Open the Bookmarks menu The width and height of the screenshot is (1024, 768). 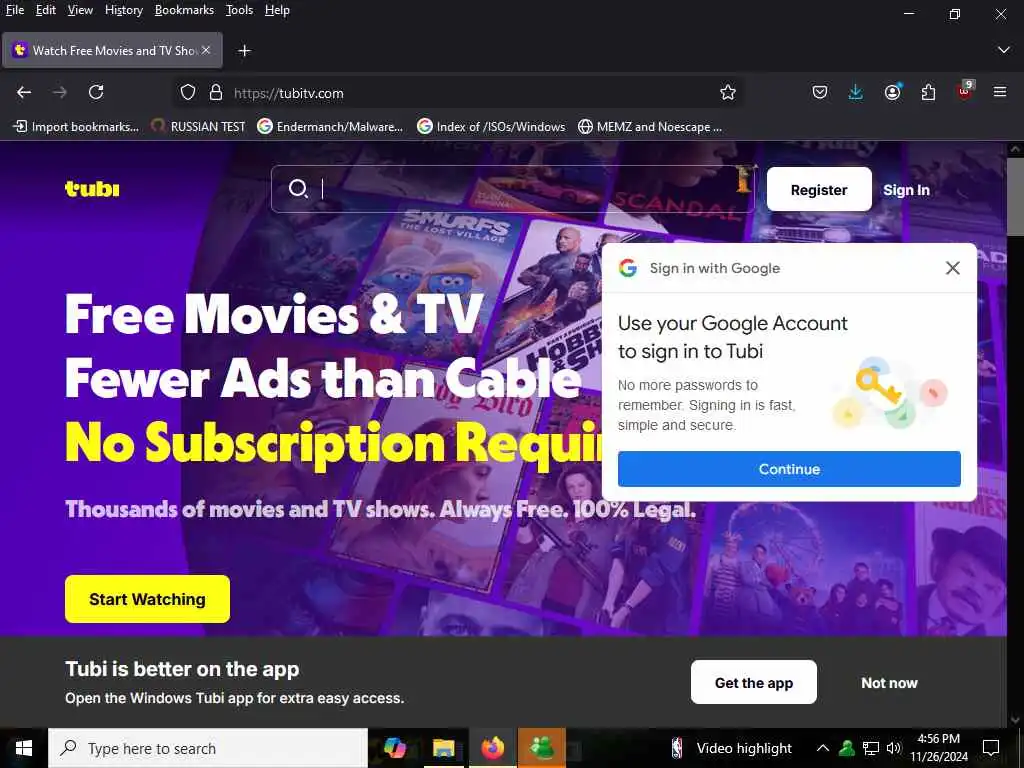(184, 10)
